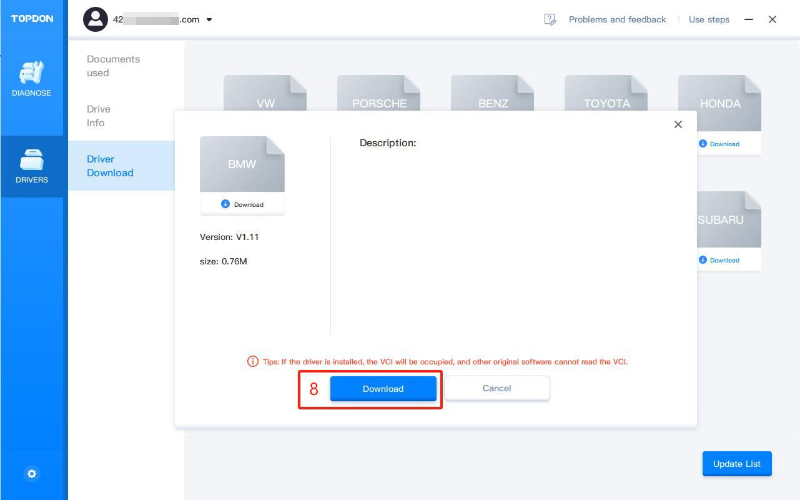The height and width of the screenshot is (500, 800).
Task: Select the Driver Download tab
Action: pos(109,166)
